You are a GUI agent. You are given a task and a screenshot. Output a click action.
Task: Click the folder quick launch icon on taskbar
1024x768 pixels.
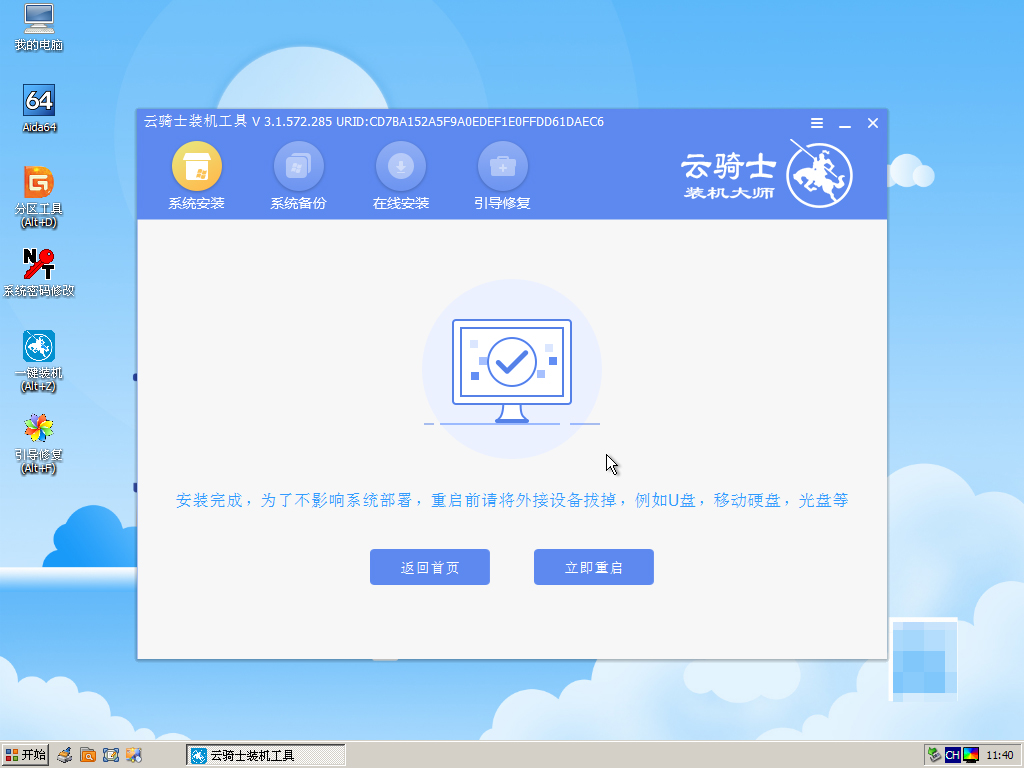[x=88, y=756]
